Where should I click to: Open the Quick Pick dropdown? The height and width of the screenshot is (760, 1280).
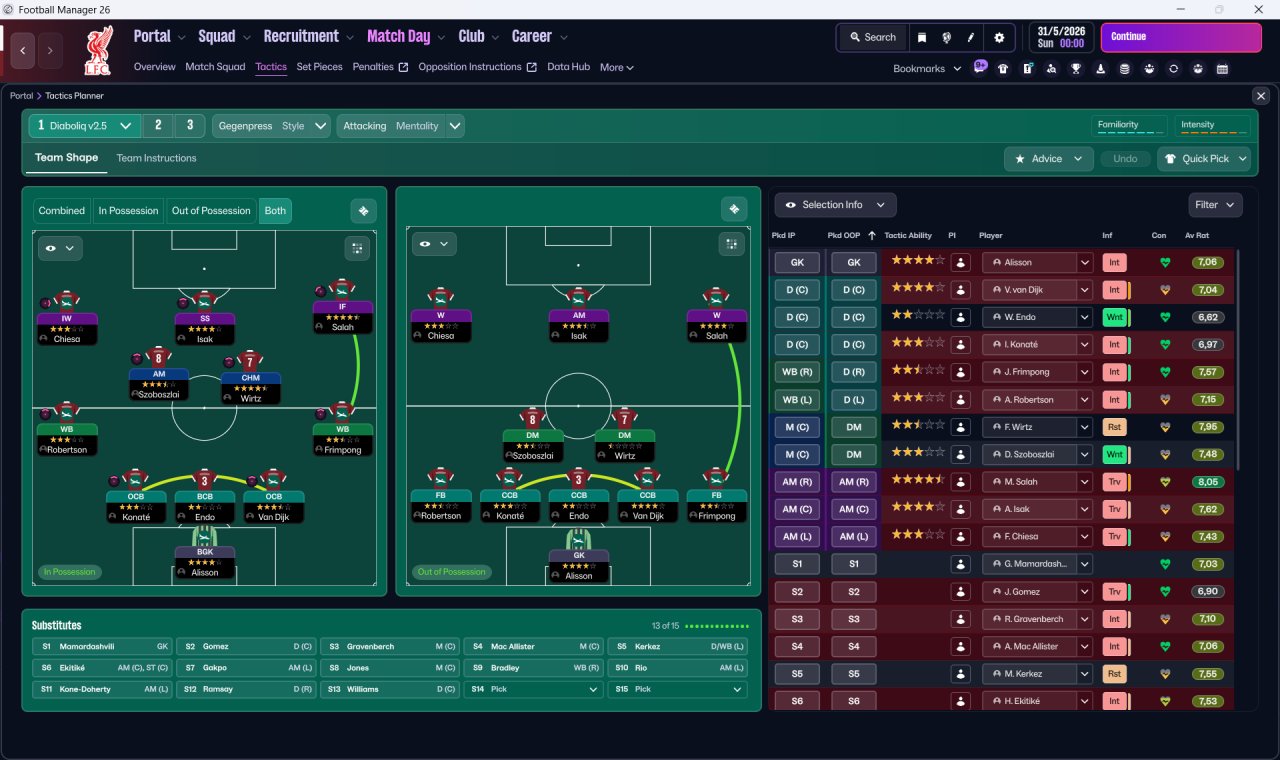[1204, 159]
